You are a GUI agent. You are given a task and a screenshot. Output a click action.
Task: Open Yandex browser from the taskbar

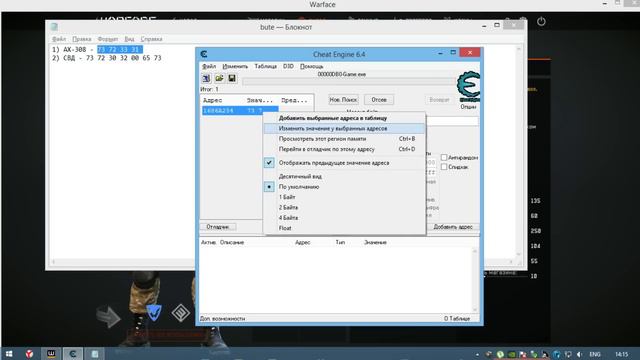pyautogui.click(x=29, y=354)
